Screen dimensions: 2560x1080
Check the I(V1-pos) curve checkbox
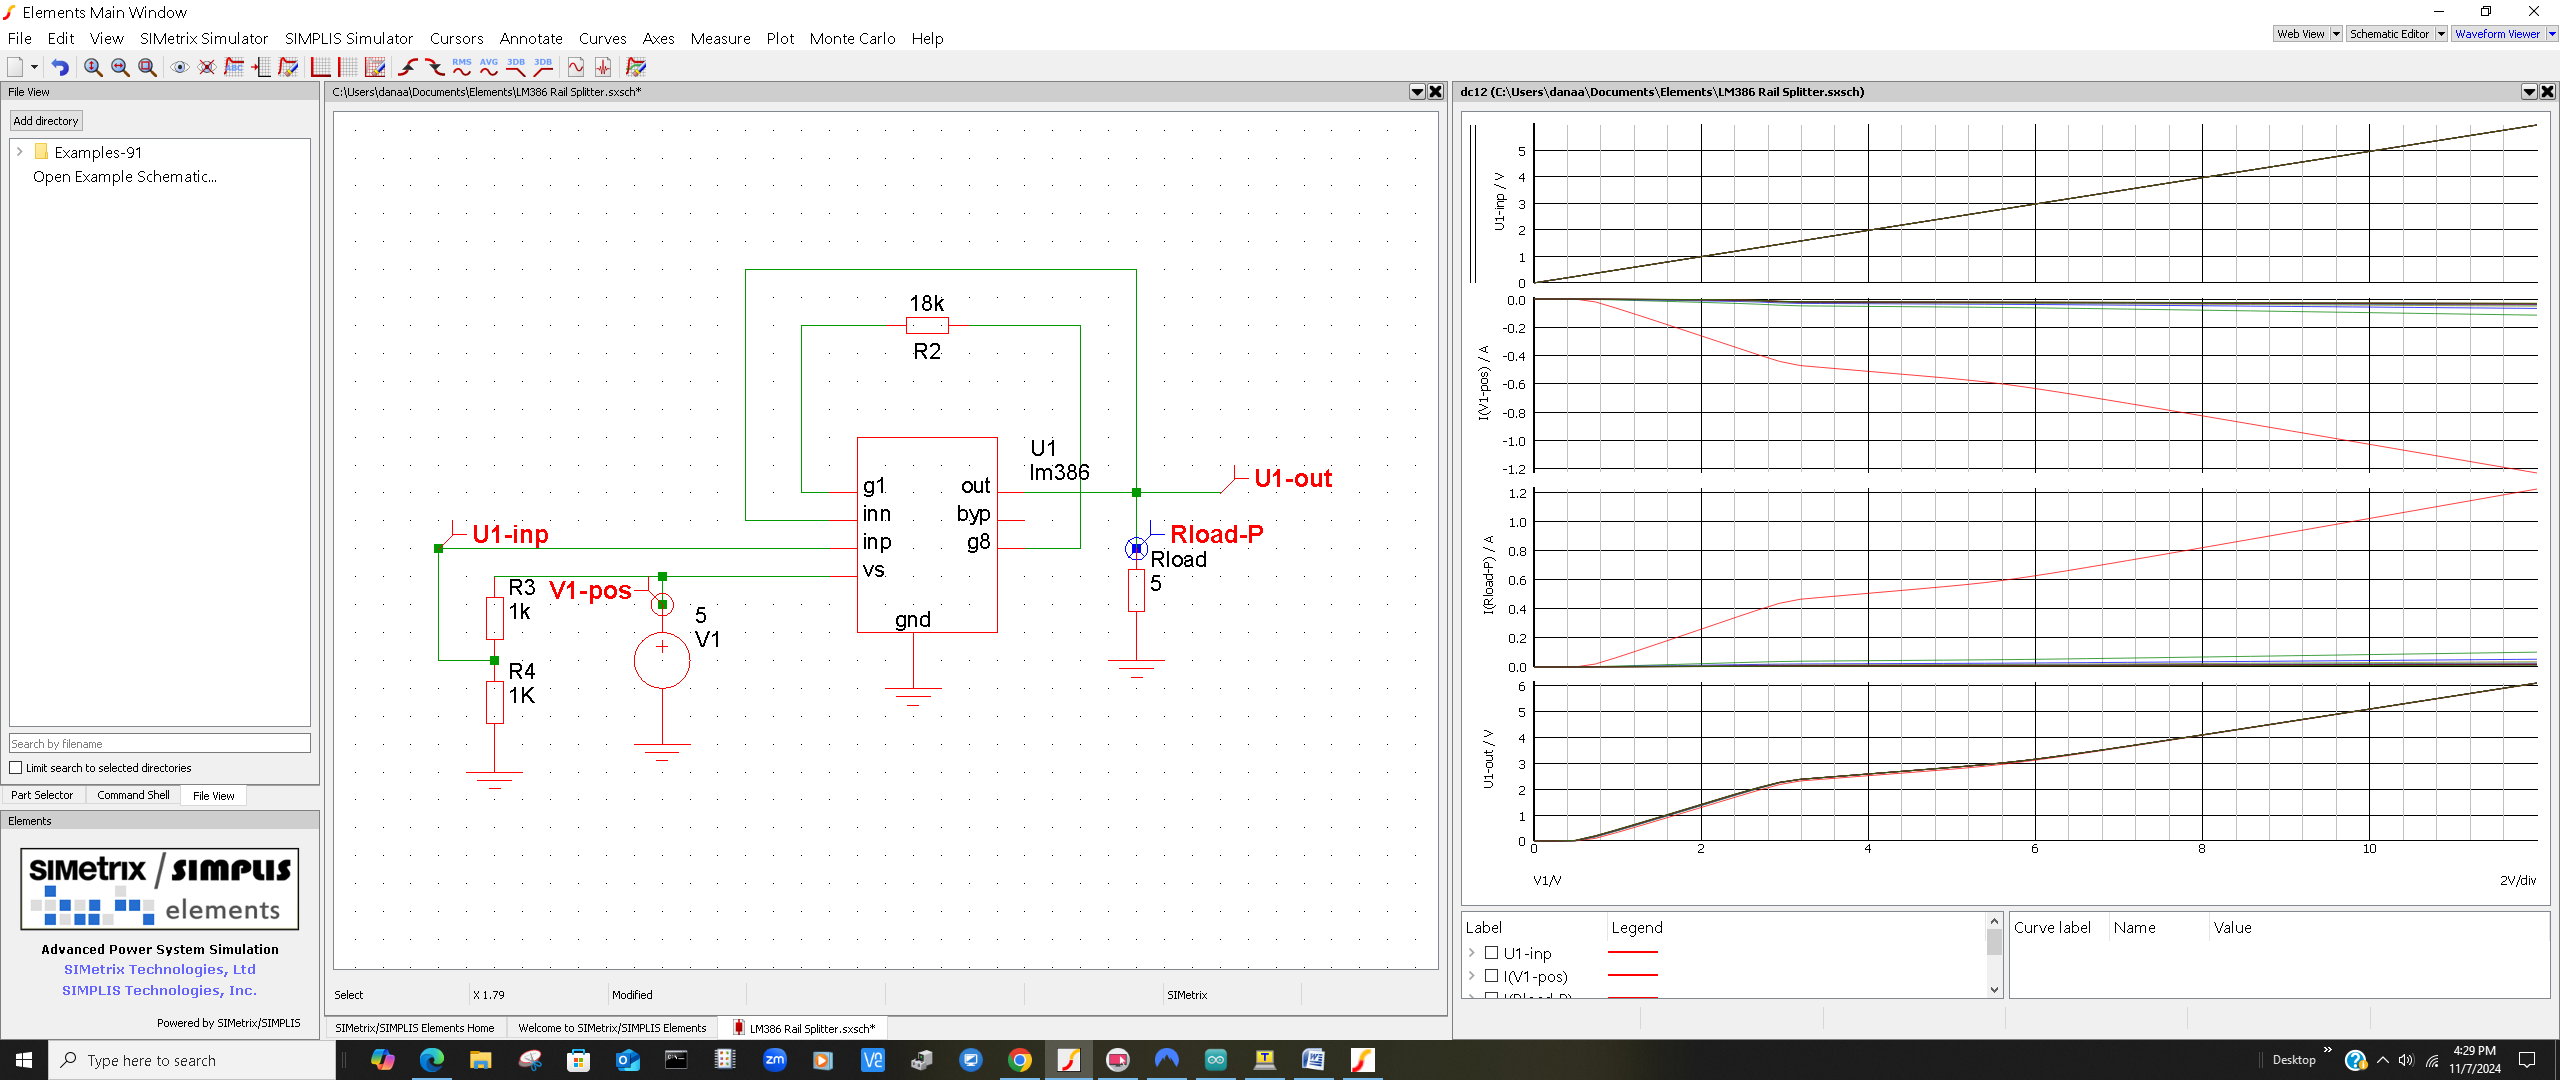(1491, 976)
